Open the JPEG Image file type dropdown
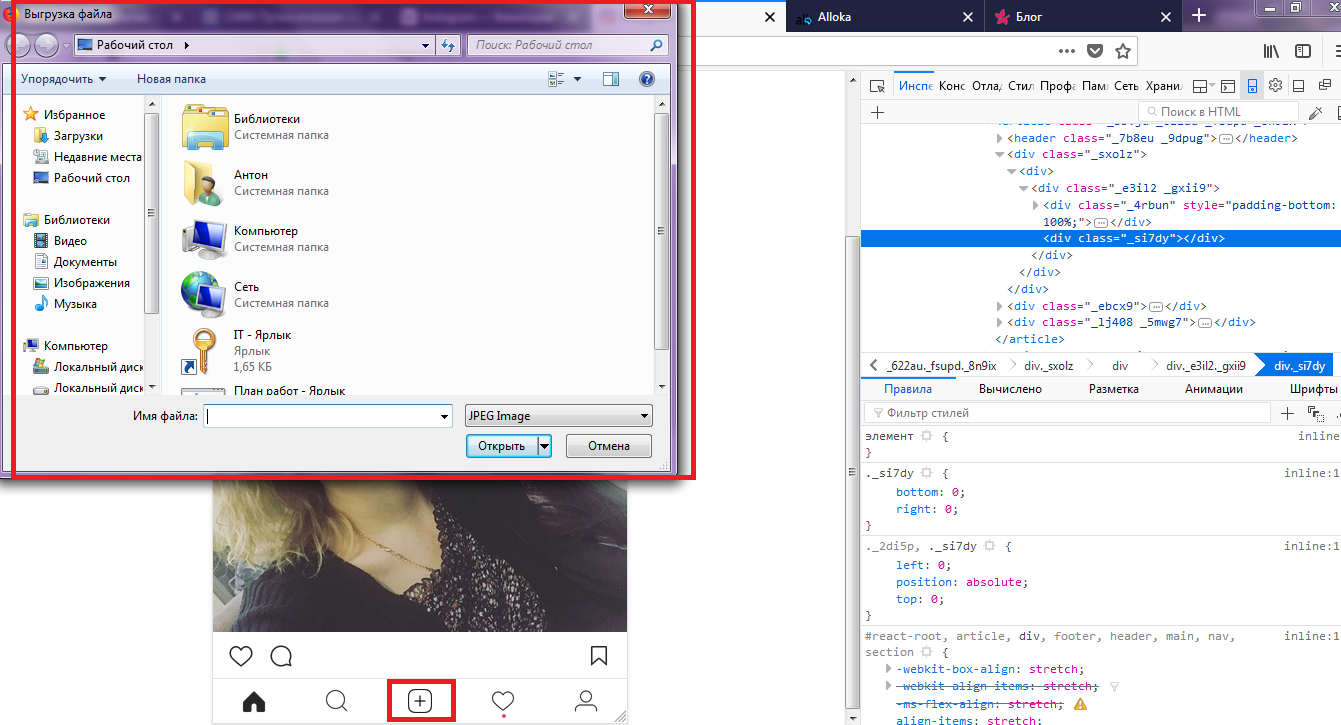 tap(558, 416)
